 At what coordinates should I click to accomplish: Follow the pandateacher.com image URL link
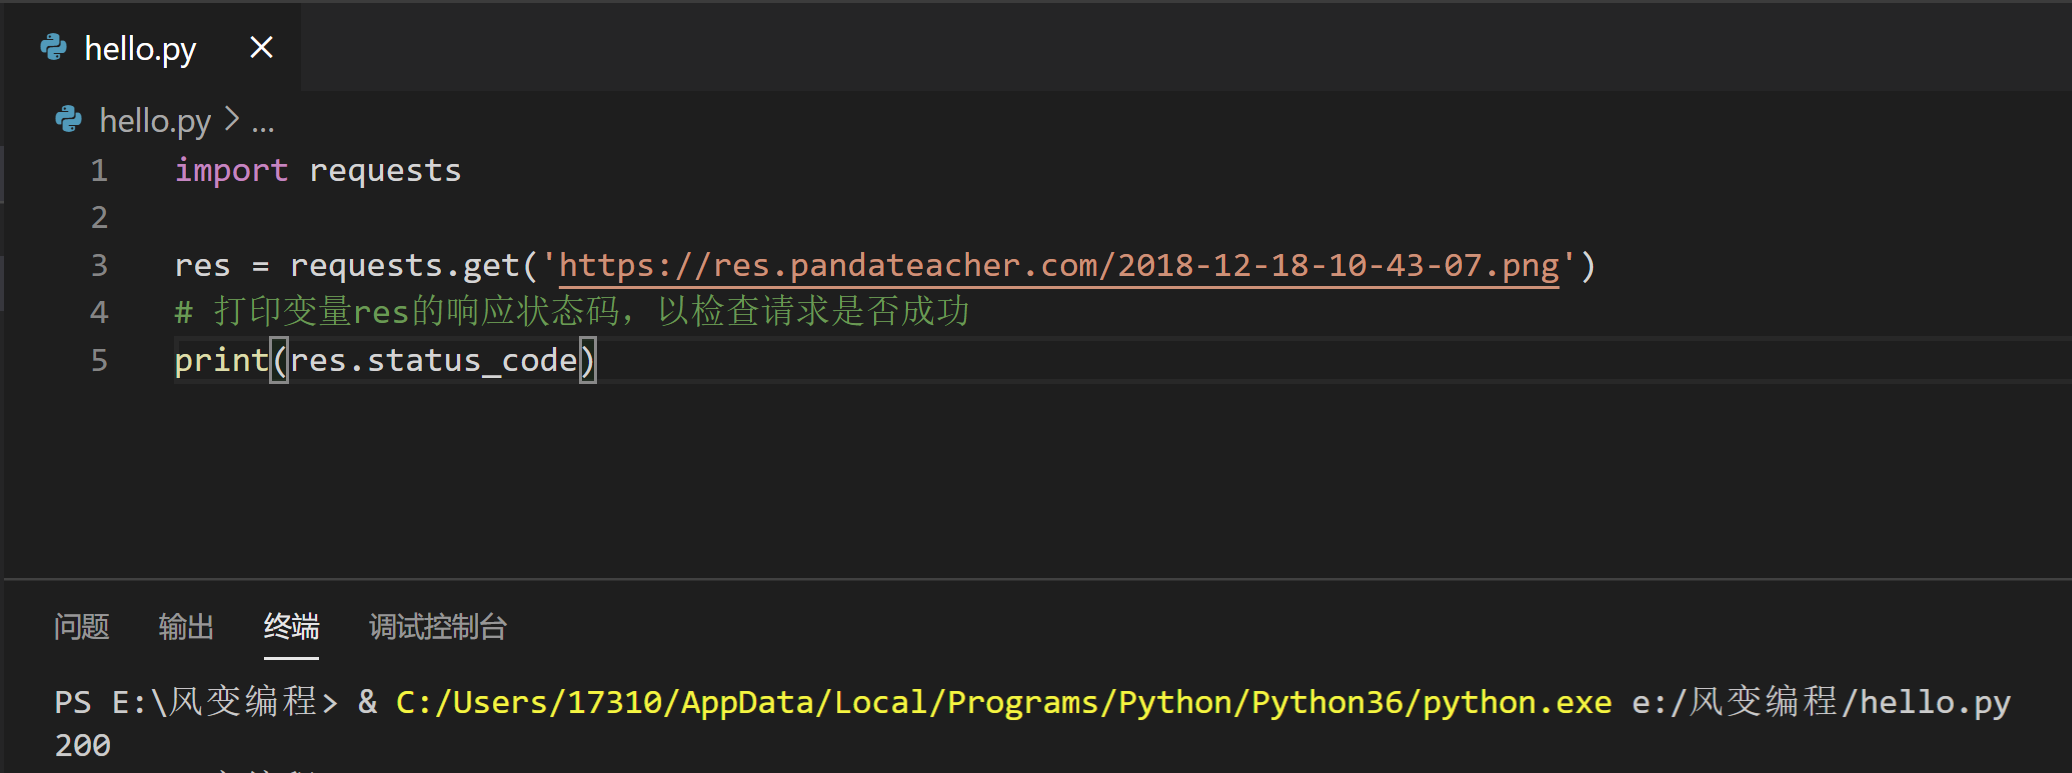point(1059,265)
